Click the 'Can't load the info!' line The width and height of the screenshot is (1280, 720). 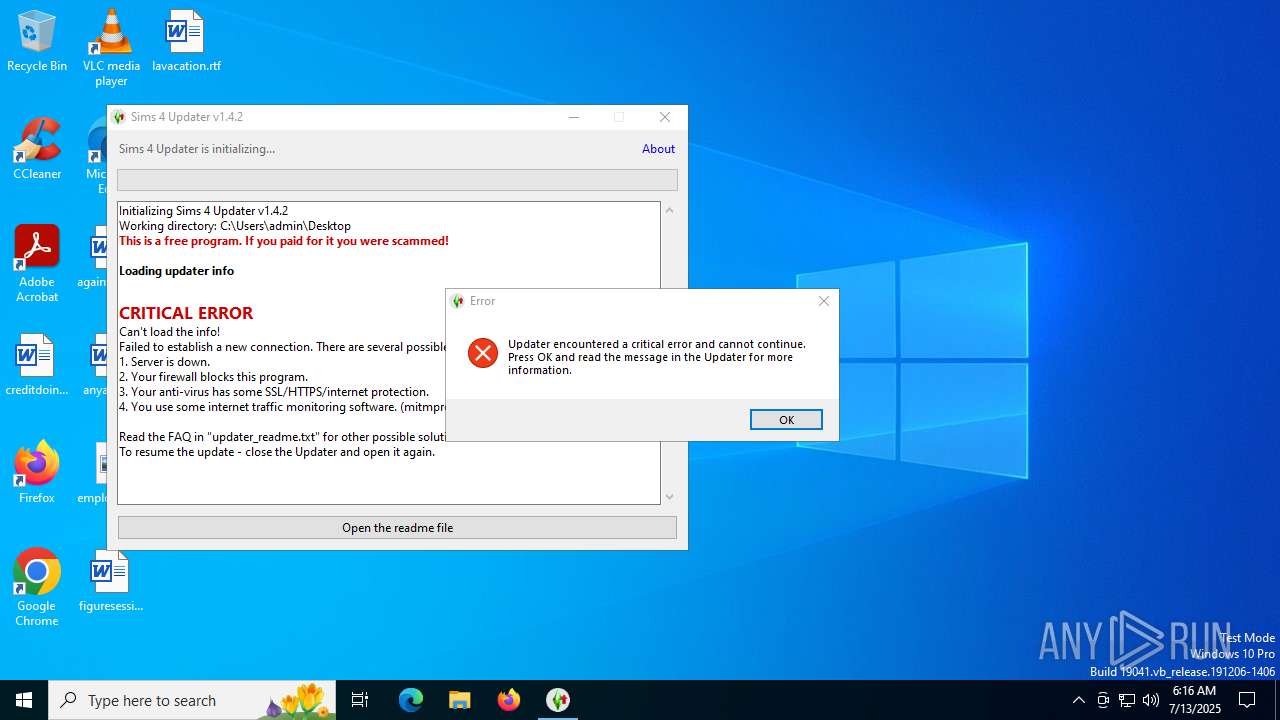coord(170,332)
